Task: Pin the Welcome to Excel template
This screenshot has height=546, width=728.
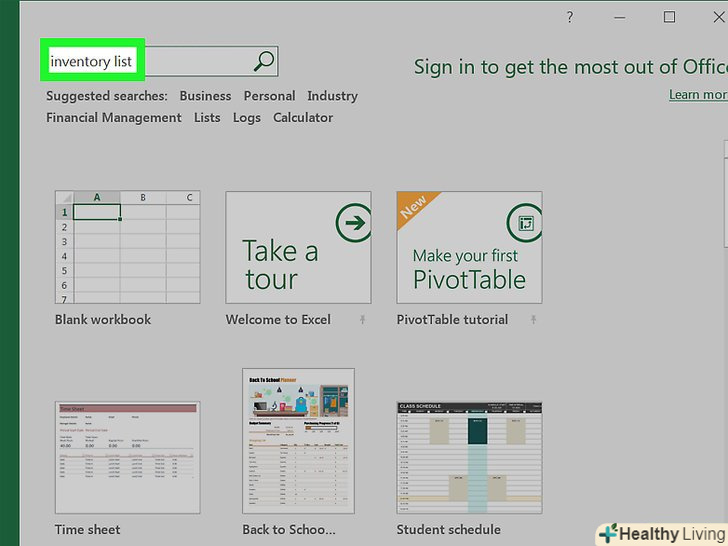Action: click(362, 319)
